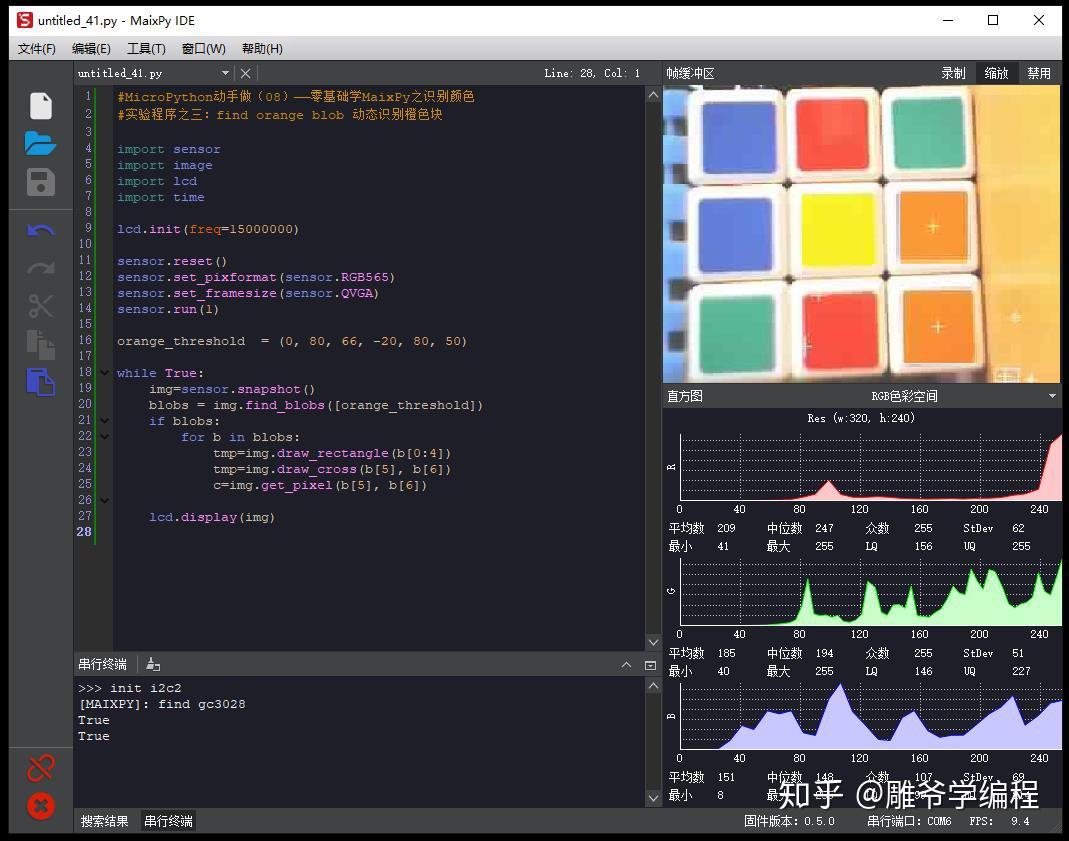The width and height of the screenshot is (1069, 841).
Task: Disable the frame buffer display
Action: 1038,72
